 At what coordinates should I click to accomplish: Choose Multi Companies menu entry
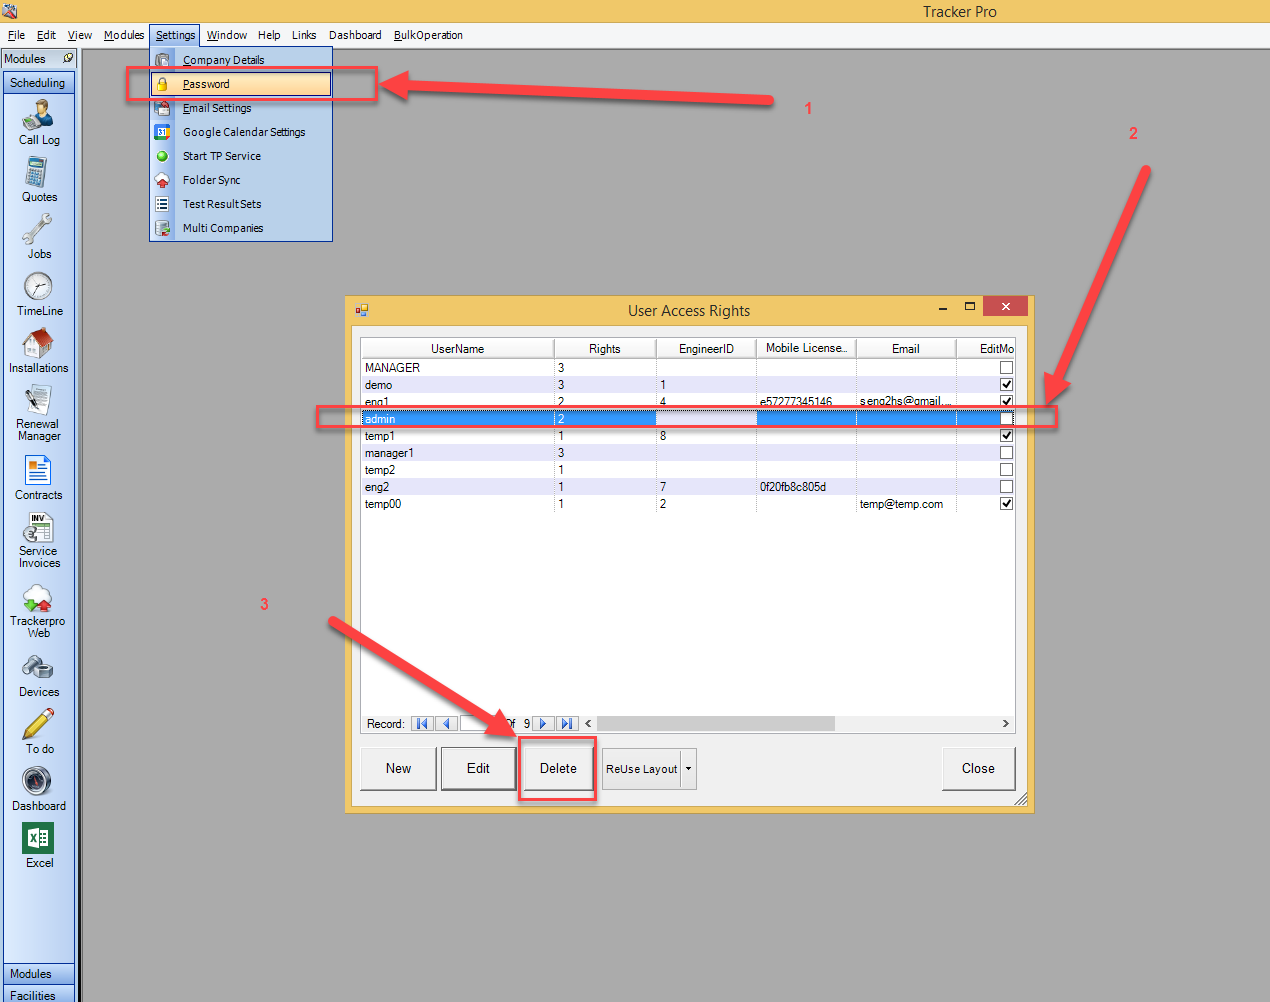coord(241,228)
